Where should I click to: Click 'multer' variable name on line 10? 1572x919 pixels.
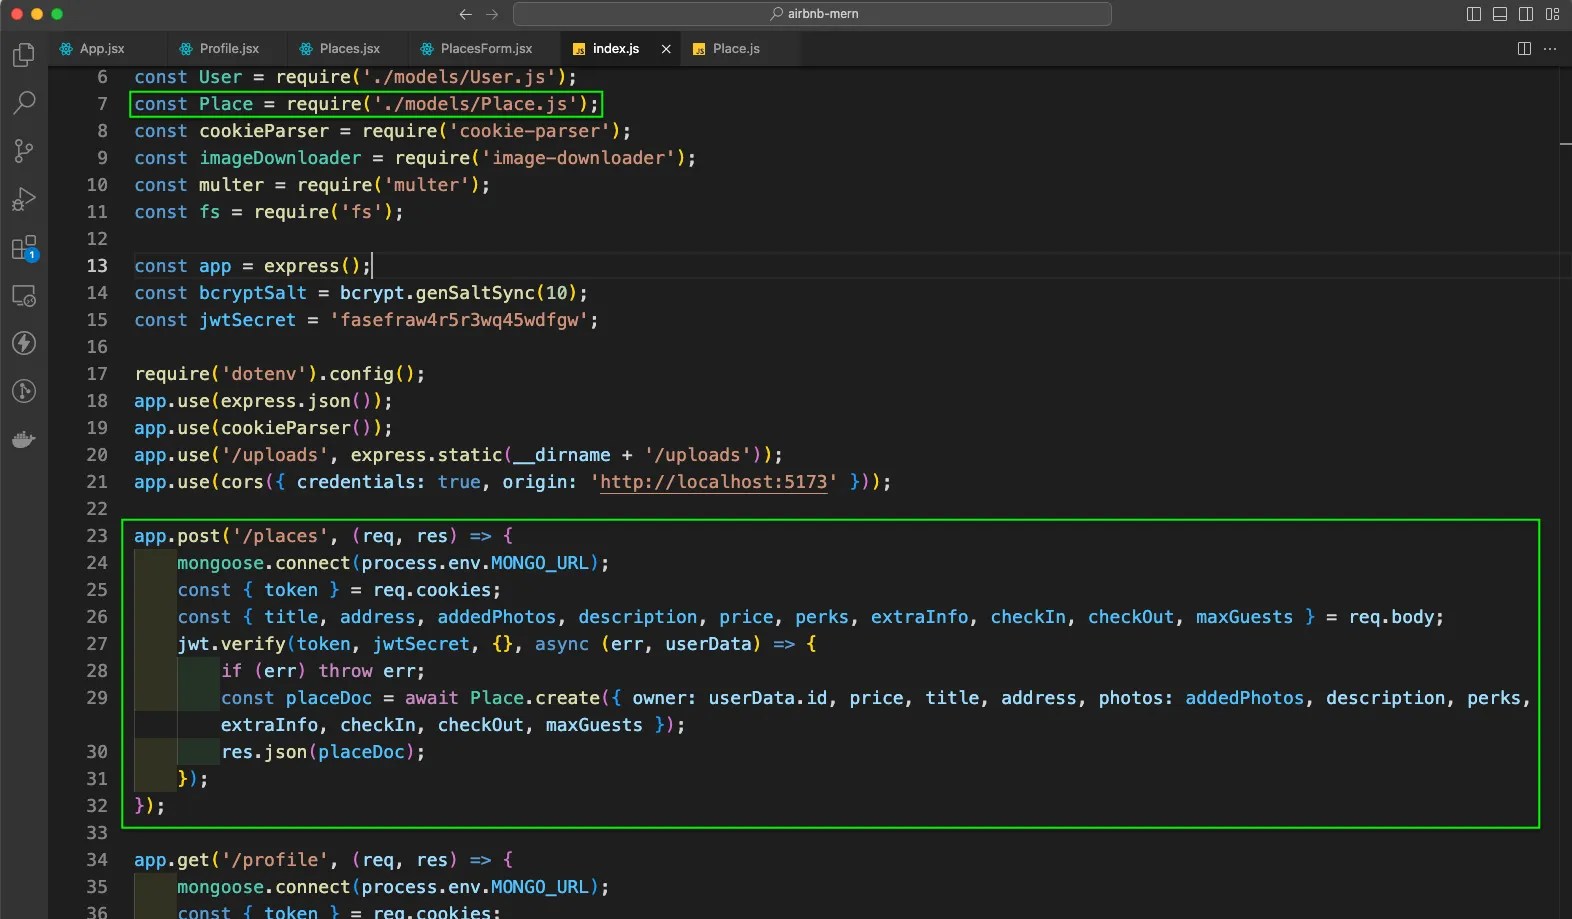point(231,185)
